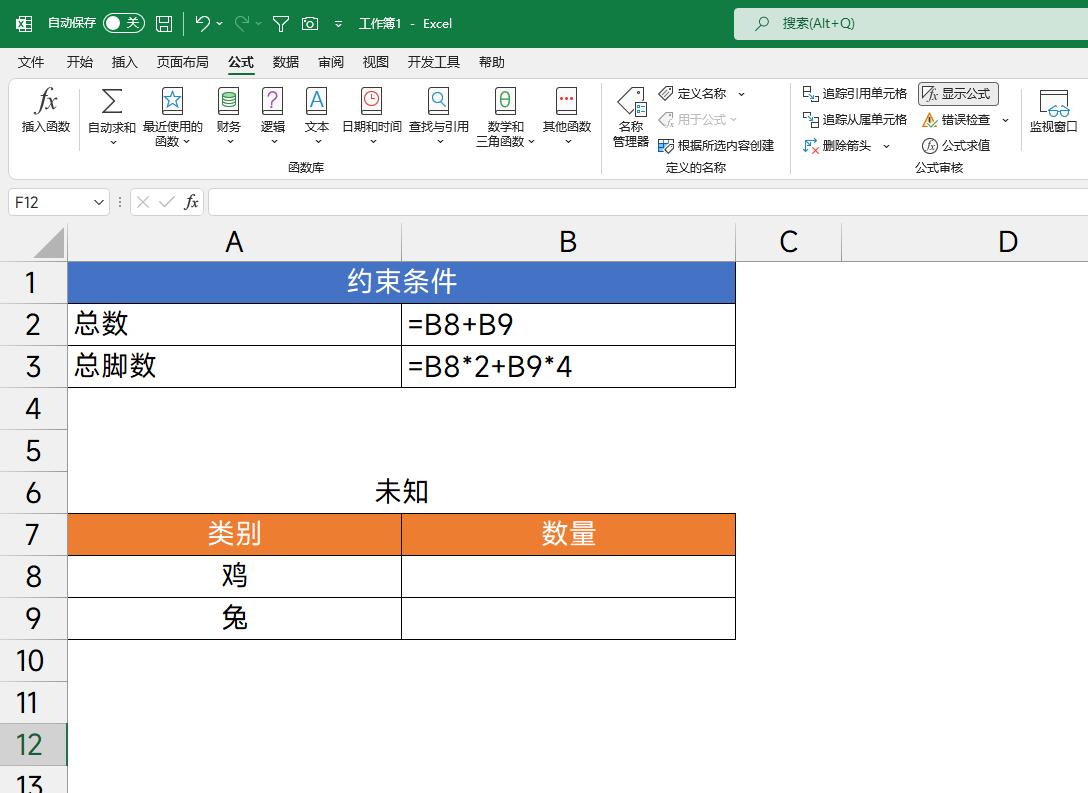
Task: Click the fx button beside the formula bar
Action: pos(191,202)
